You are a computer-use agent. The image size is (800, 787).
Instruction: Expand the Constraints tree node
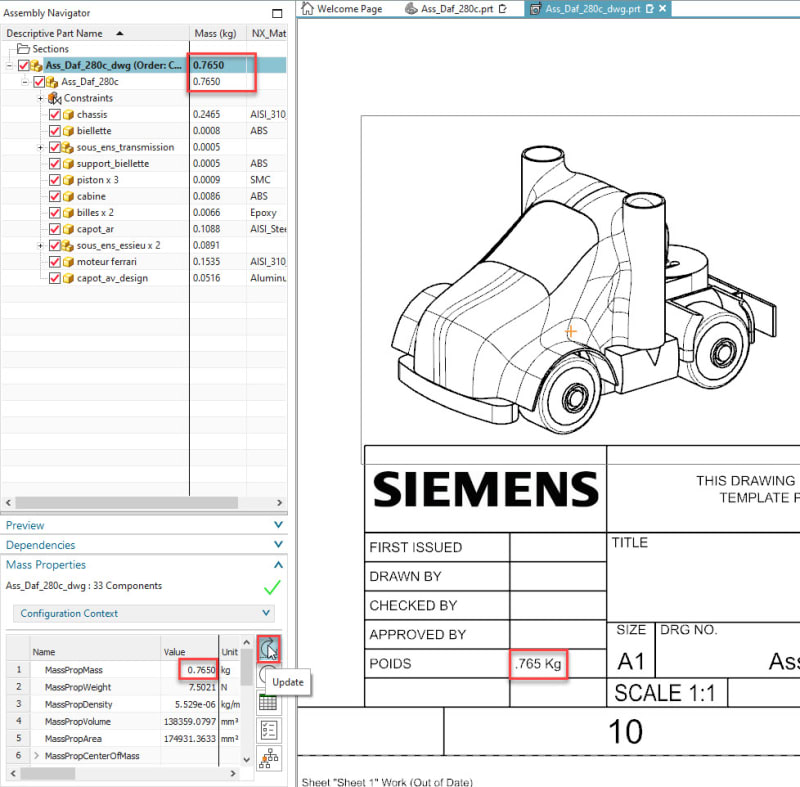(x=40, y=98)
